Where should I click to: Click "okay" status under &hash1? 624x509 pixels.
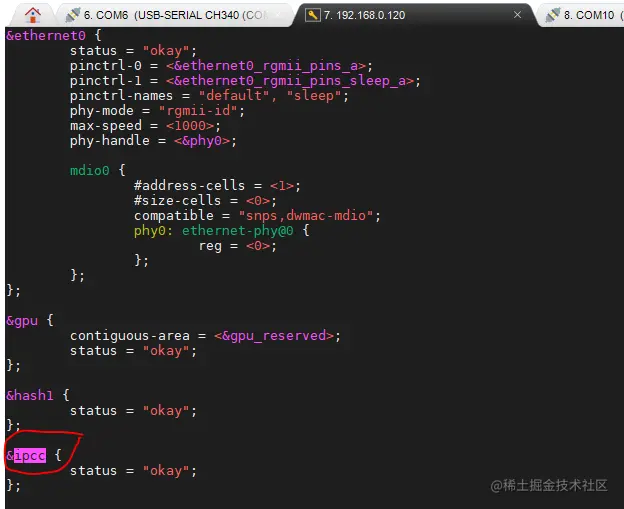tap(166, 411)
